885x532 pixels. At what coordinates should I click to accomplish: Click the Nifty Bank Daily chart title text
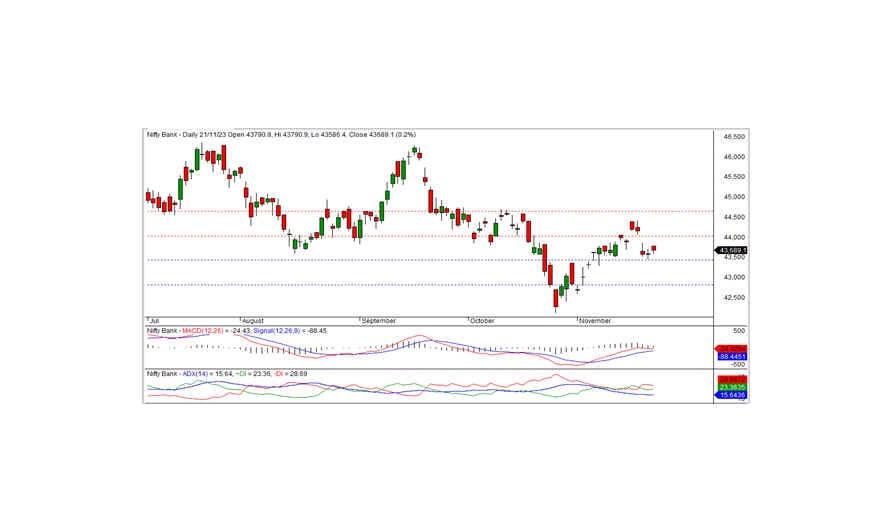click(x=281, y=135)
